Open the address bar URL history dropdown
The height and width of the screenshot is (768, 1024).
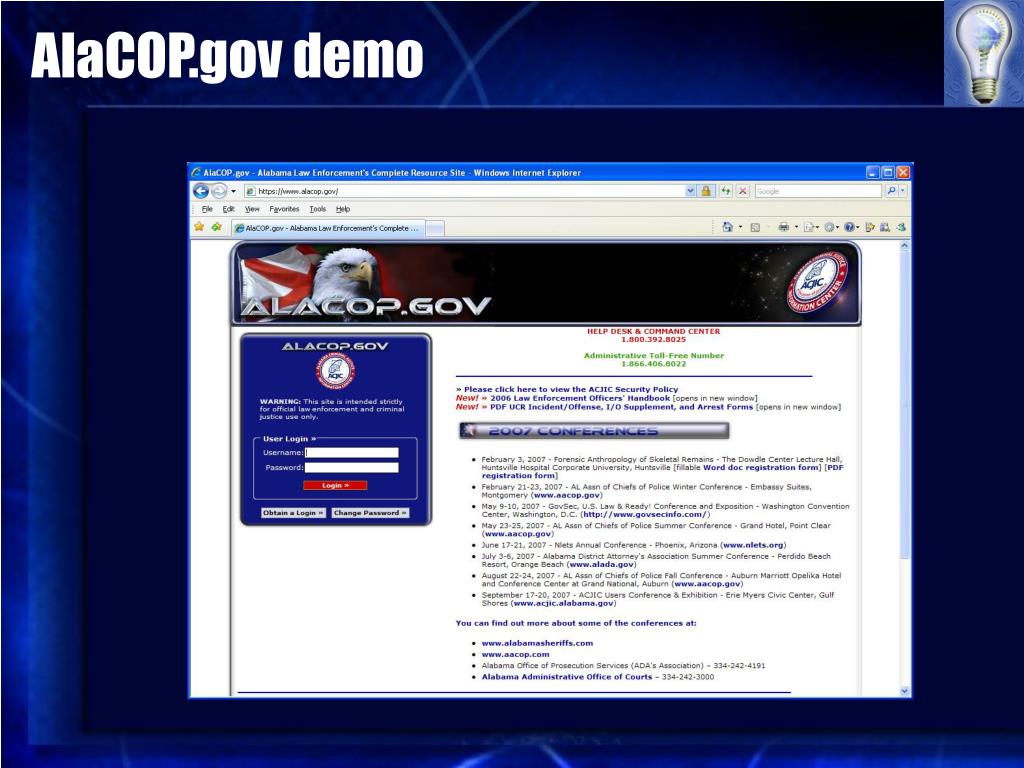(690, 191)
